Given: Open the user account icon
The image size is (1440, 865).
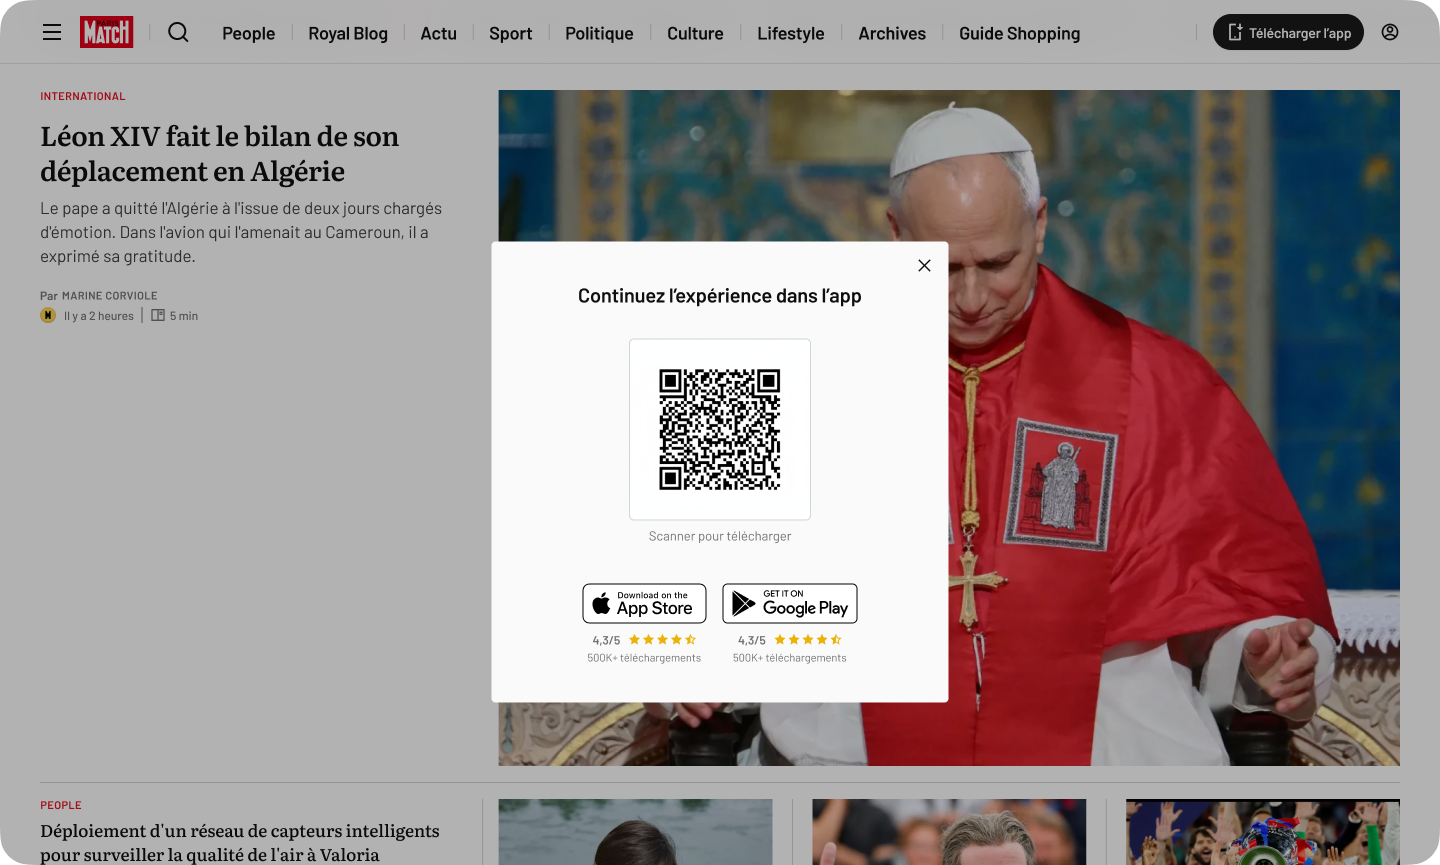Looking at the screenshot, I should (x=1390, y=32).
